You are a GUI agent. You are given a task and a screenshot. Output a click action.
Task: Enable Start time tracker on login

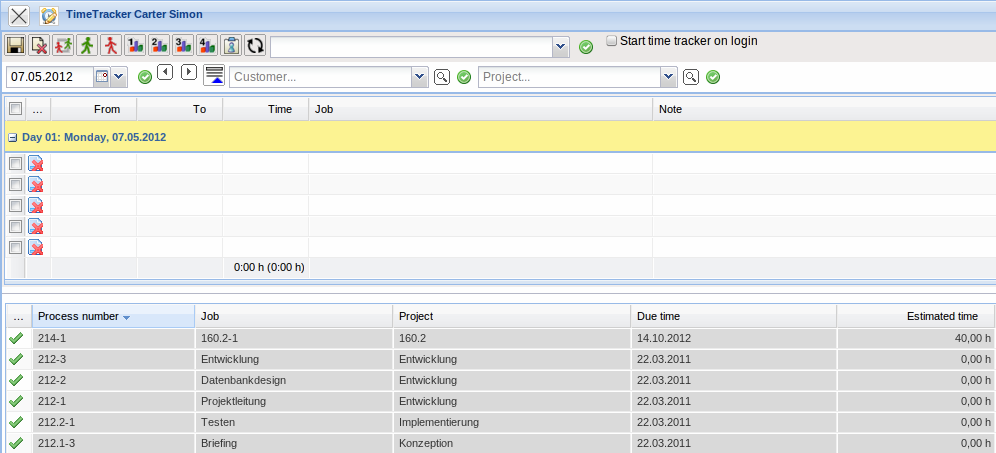point(612,41)
